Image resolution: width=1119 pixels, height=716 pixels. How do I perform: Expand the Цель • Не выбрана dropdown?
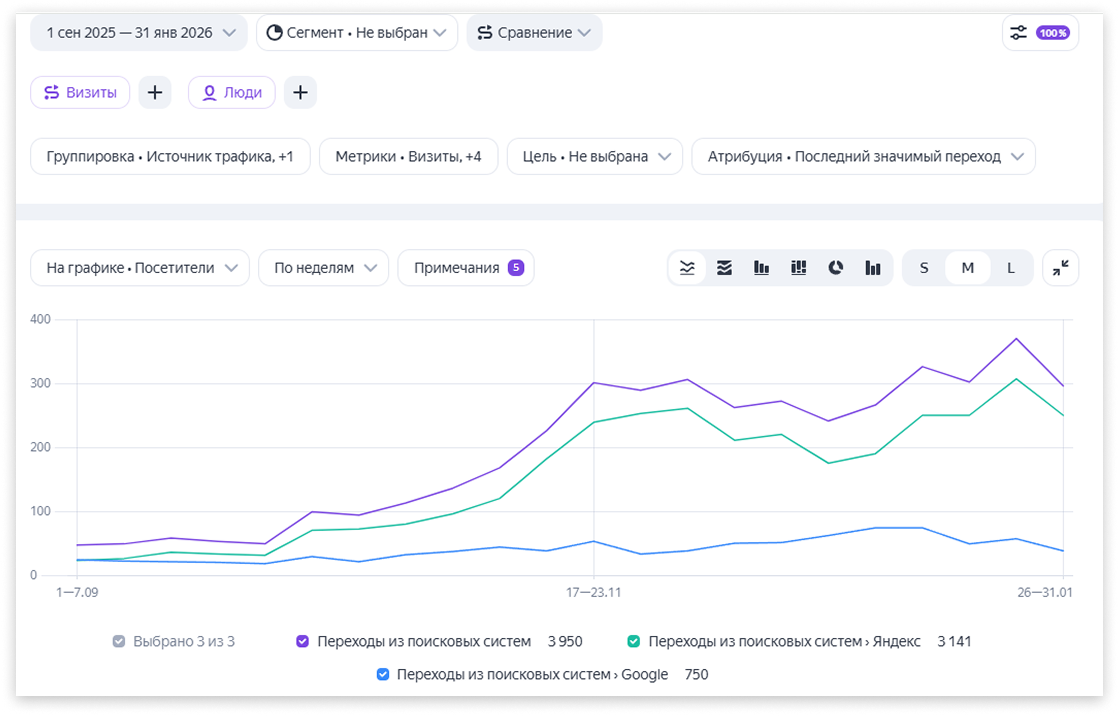pos(595,156)
